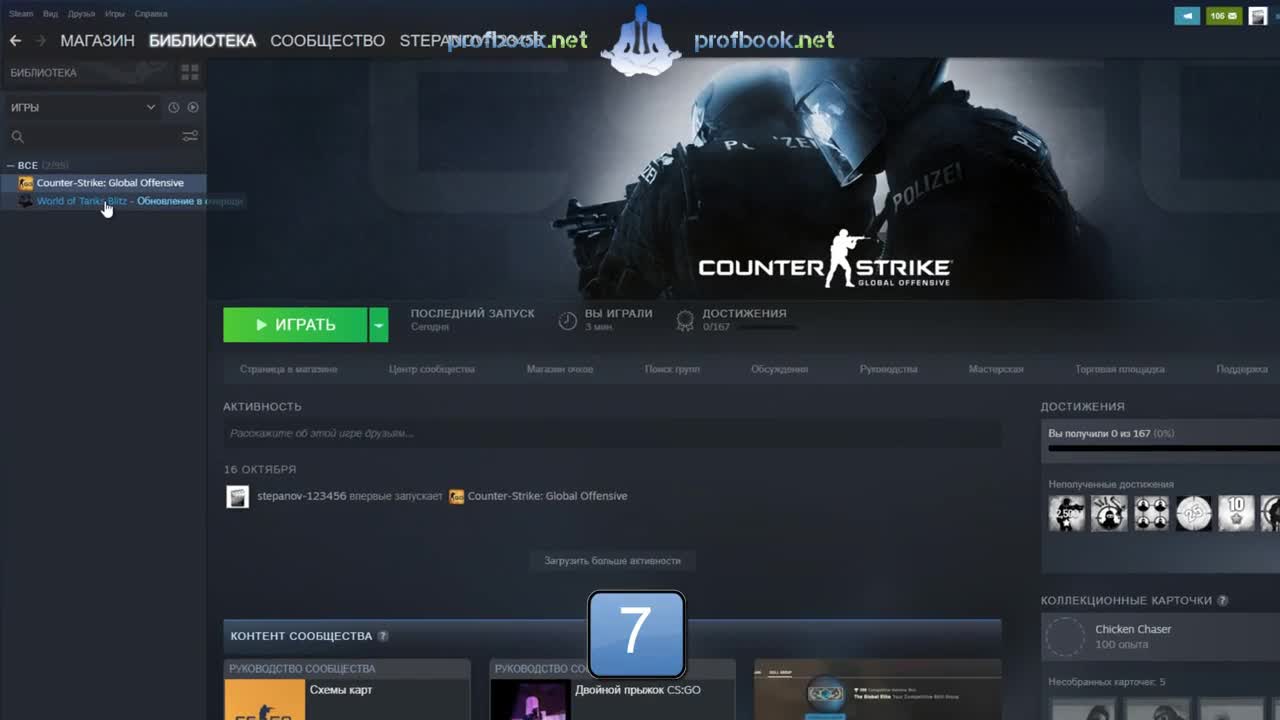Viewport: 1280px width, 720px height.
Task: Click the green ИГРАТЬ button
Action: [x=295, y=325]
